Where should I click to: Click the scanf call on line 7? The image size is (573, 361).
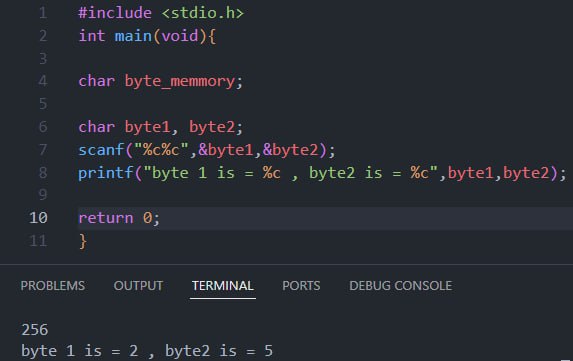101,150
